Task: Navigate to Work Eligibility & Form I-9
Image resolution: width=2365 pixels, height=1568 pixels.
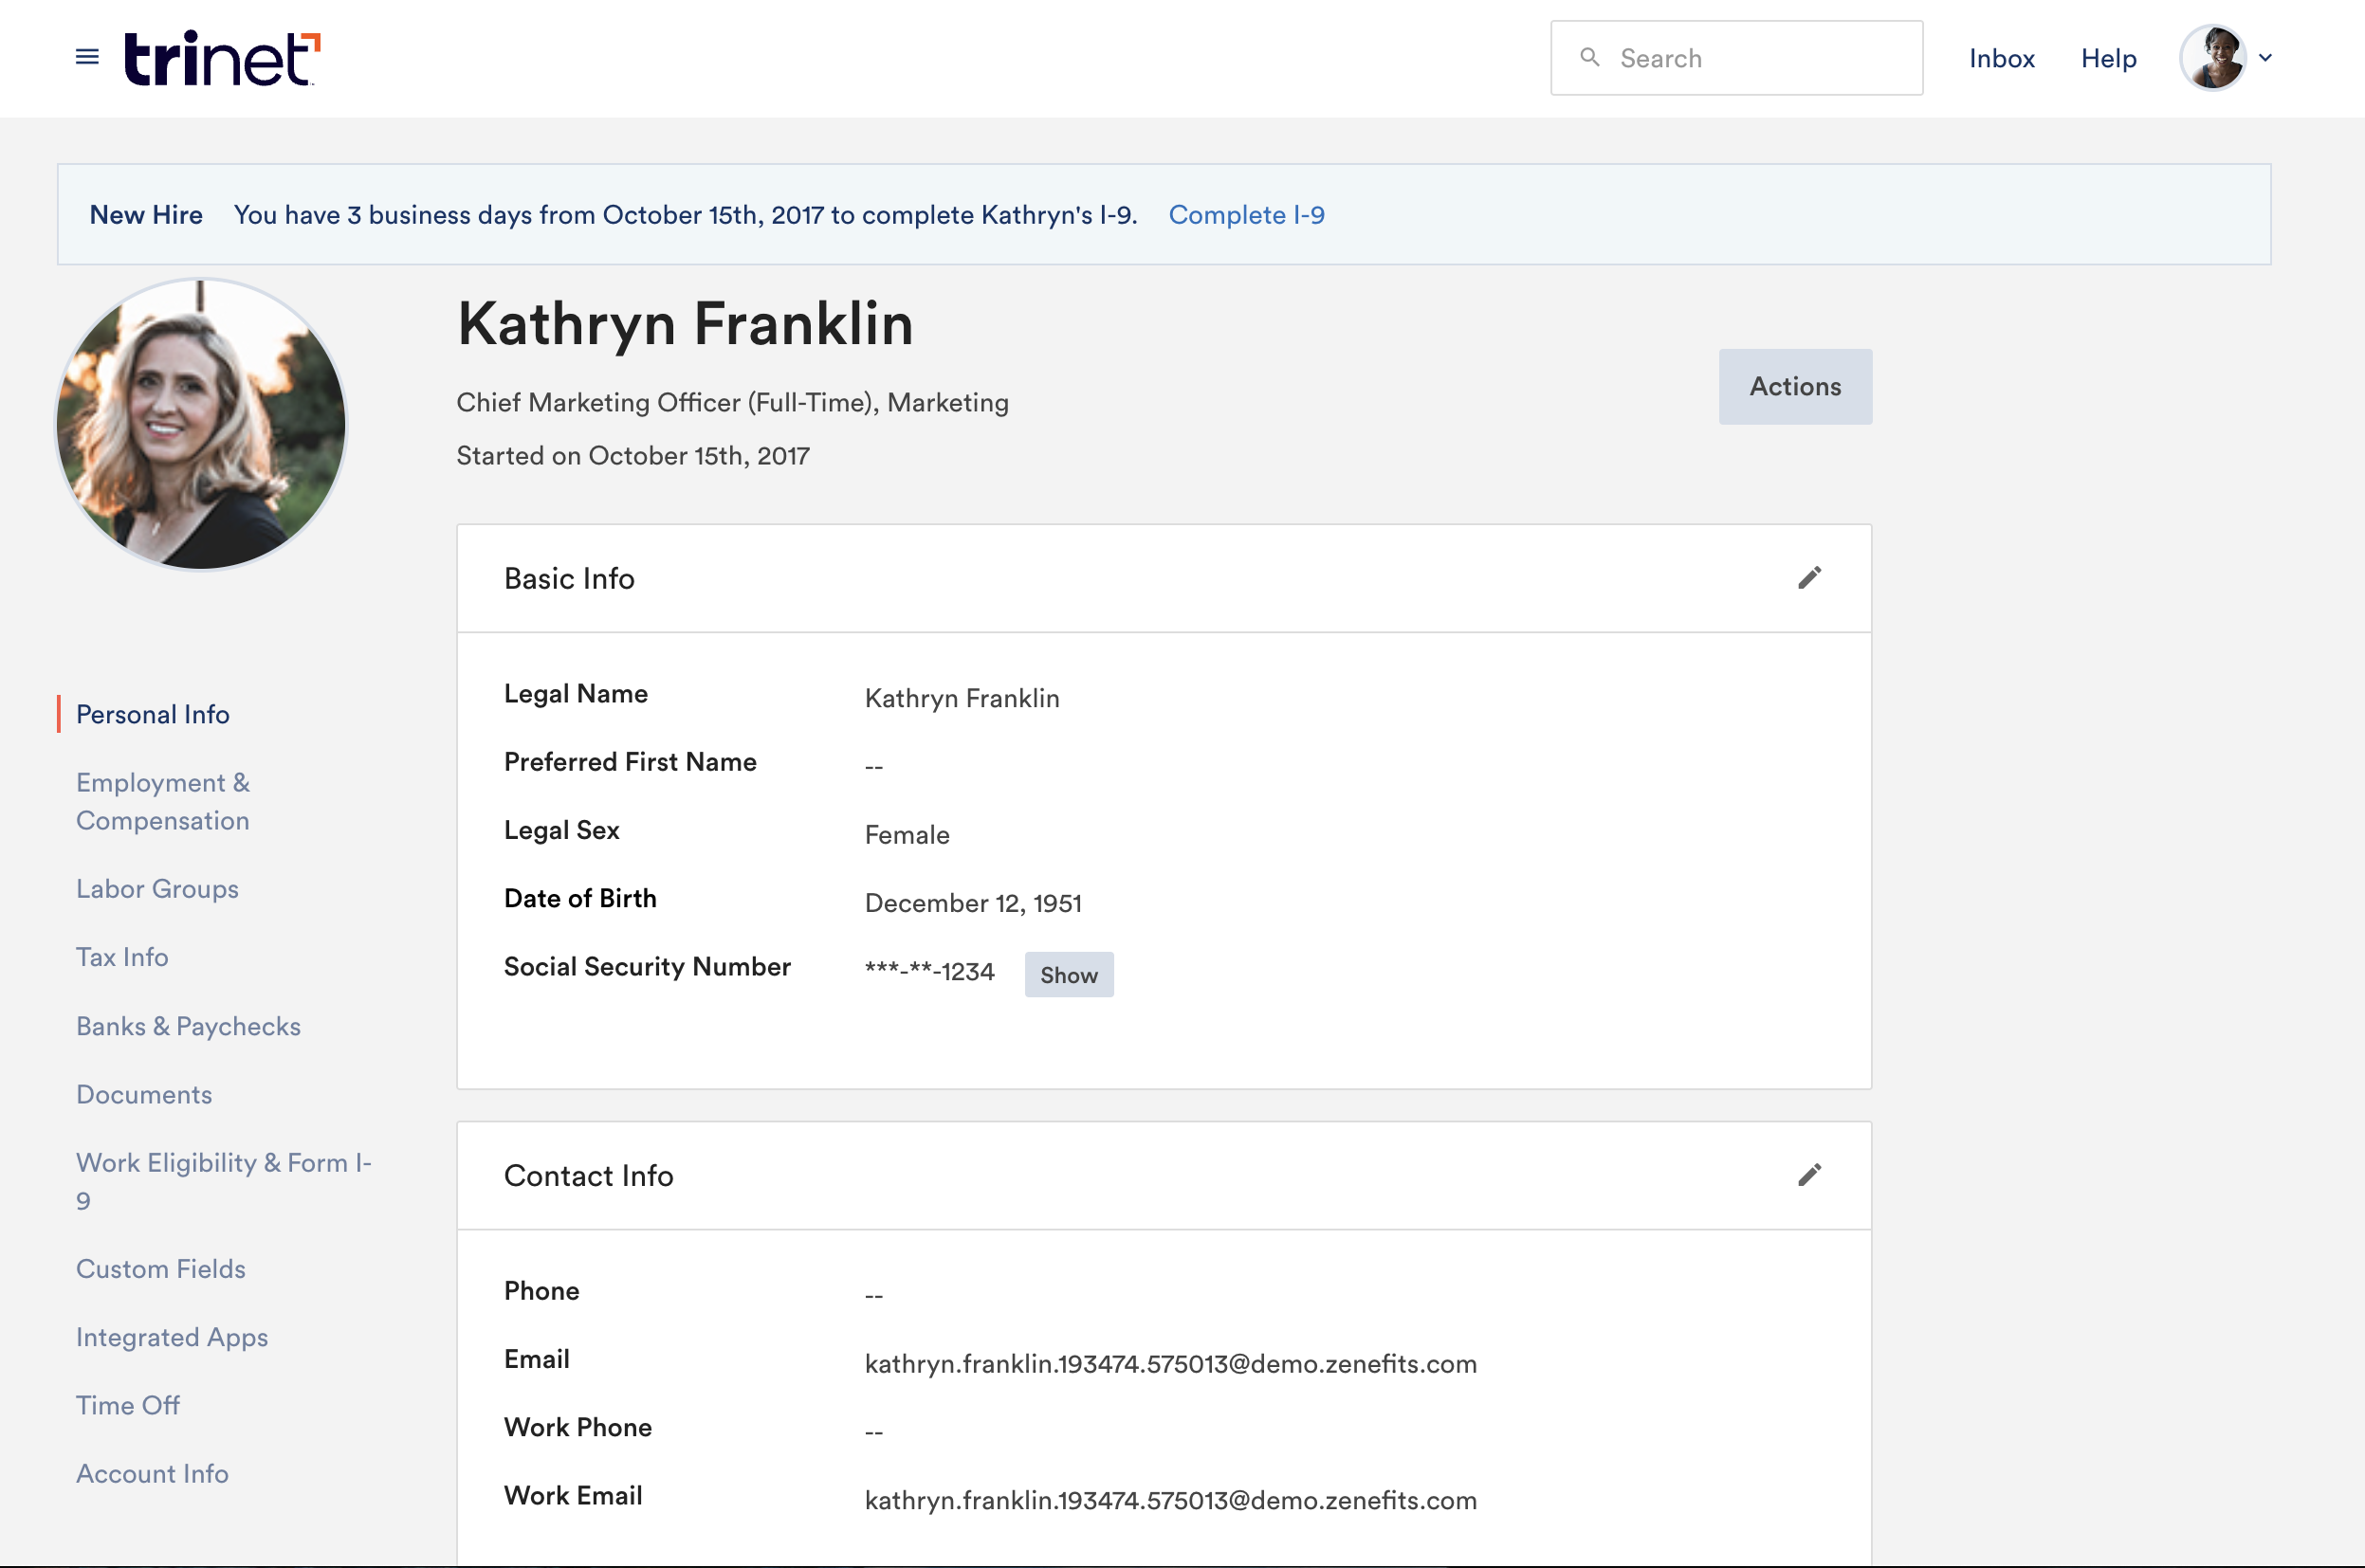Action: pos(223,1181)
